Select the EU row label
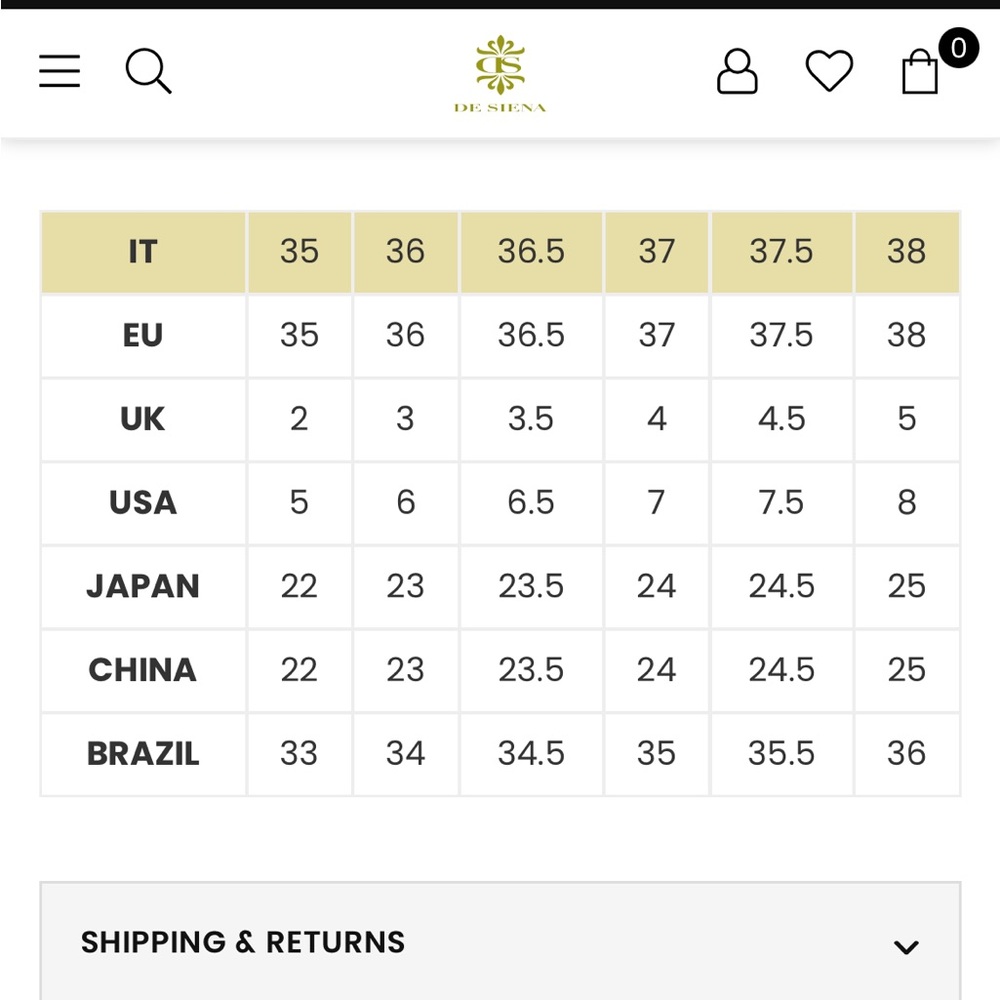 click(143, 335)
